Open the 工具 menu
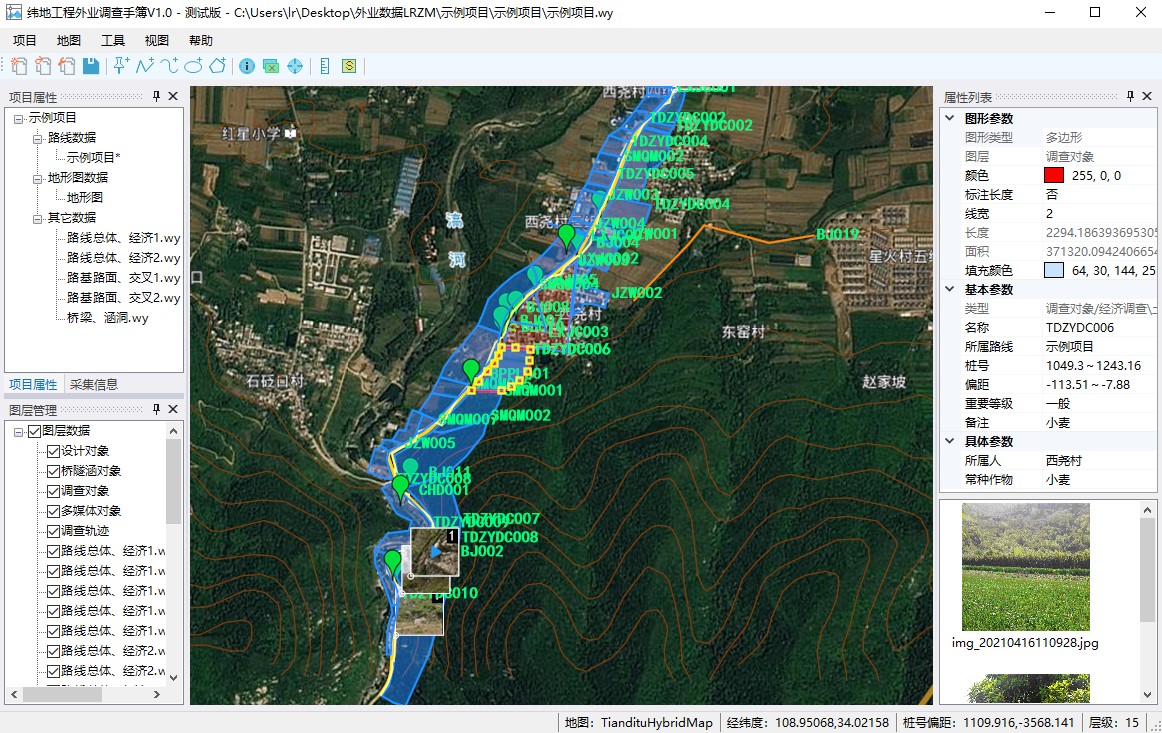The height and width of the screenshot is (733, 1162). coord(112,41)
